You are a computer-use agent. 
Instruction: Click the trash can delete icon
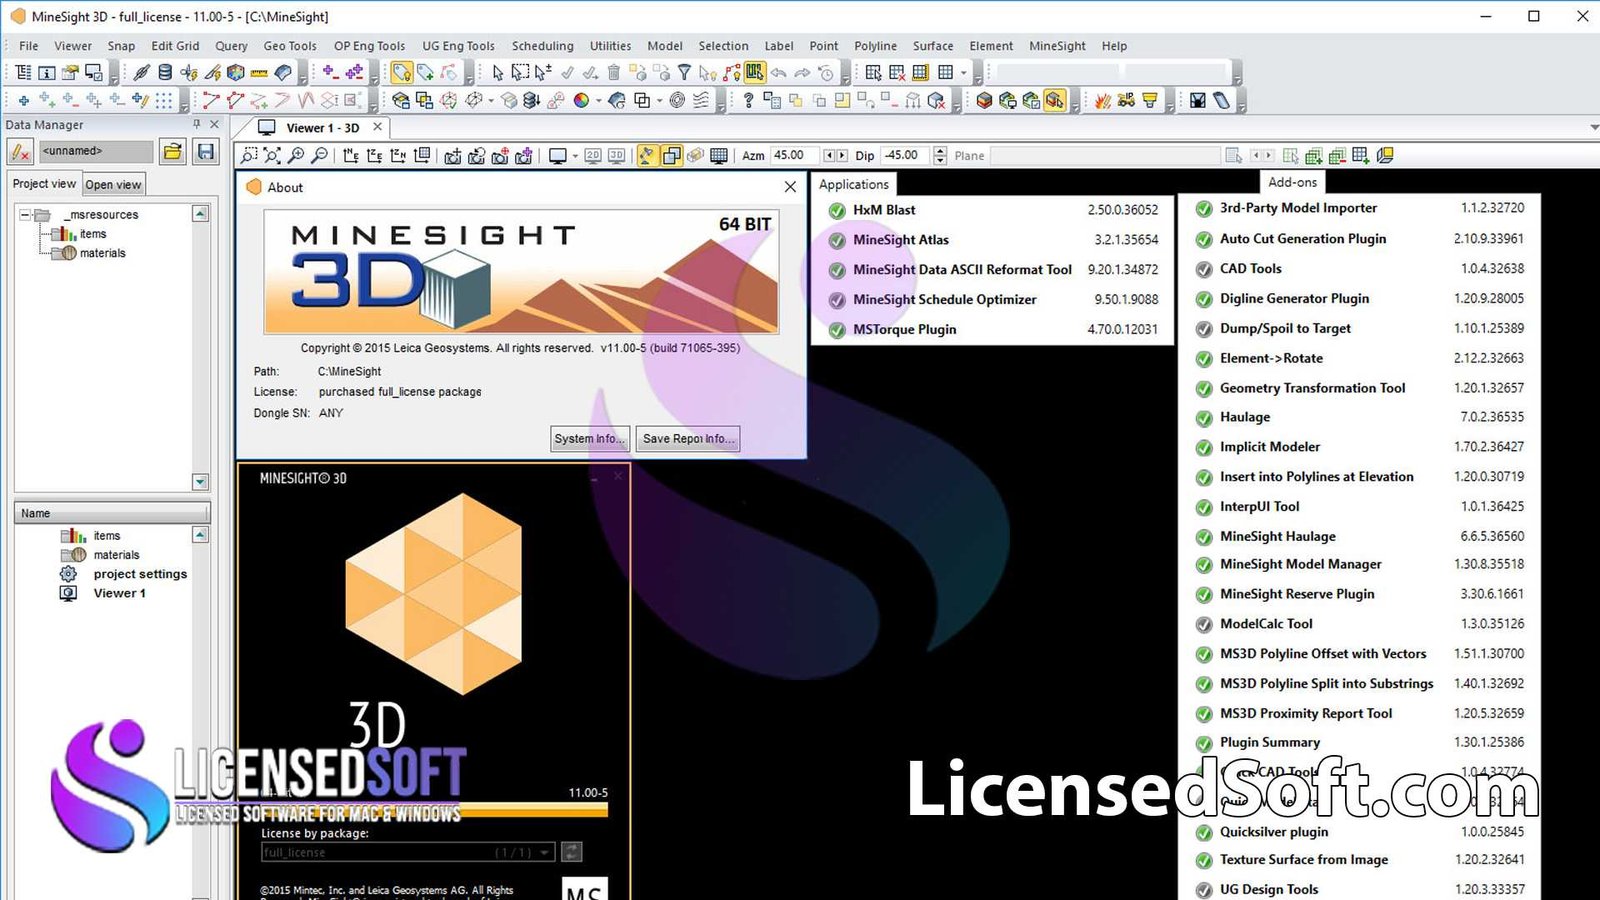pos(614,72)
